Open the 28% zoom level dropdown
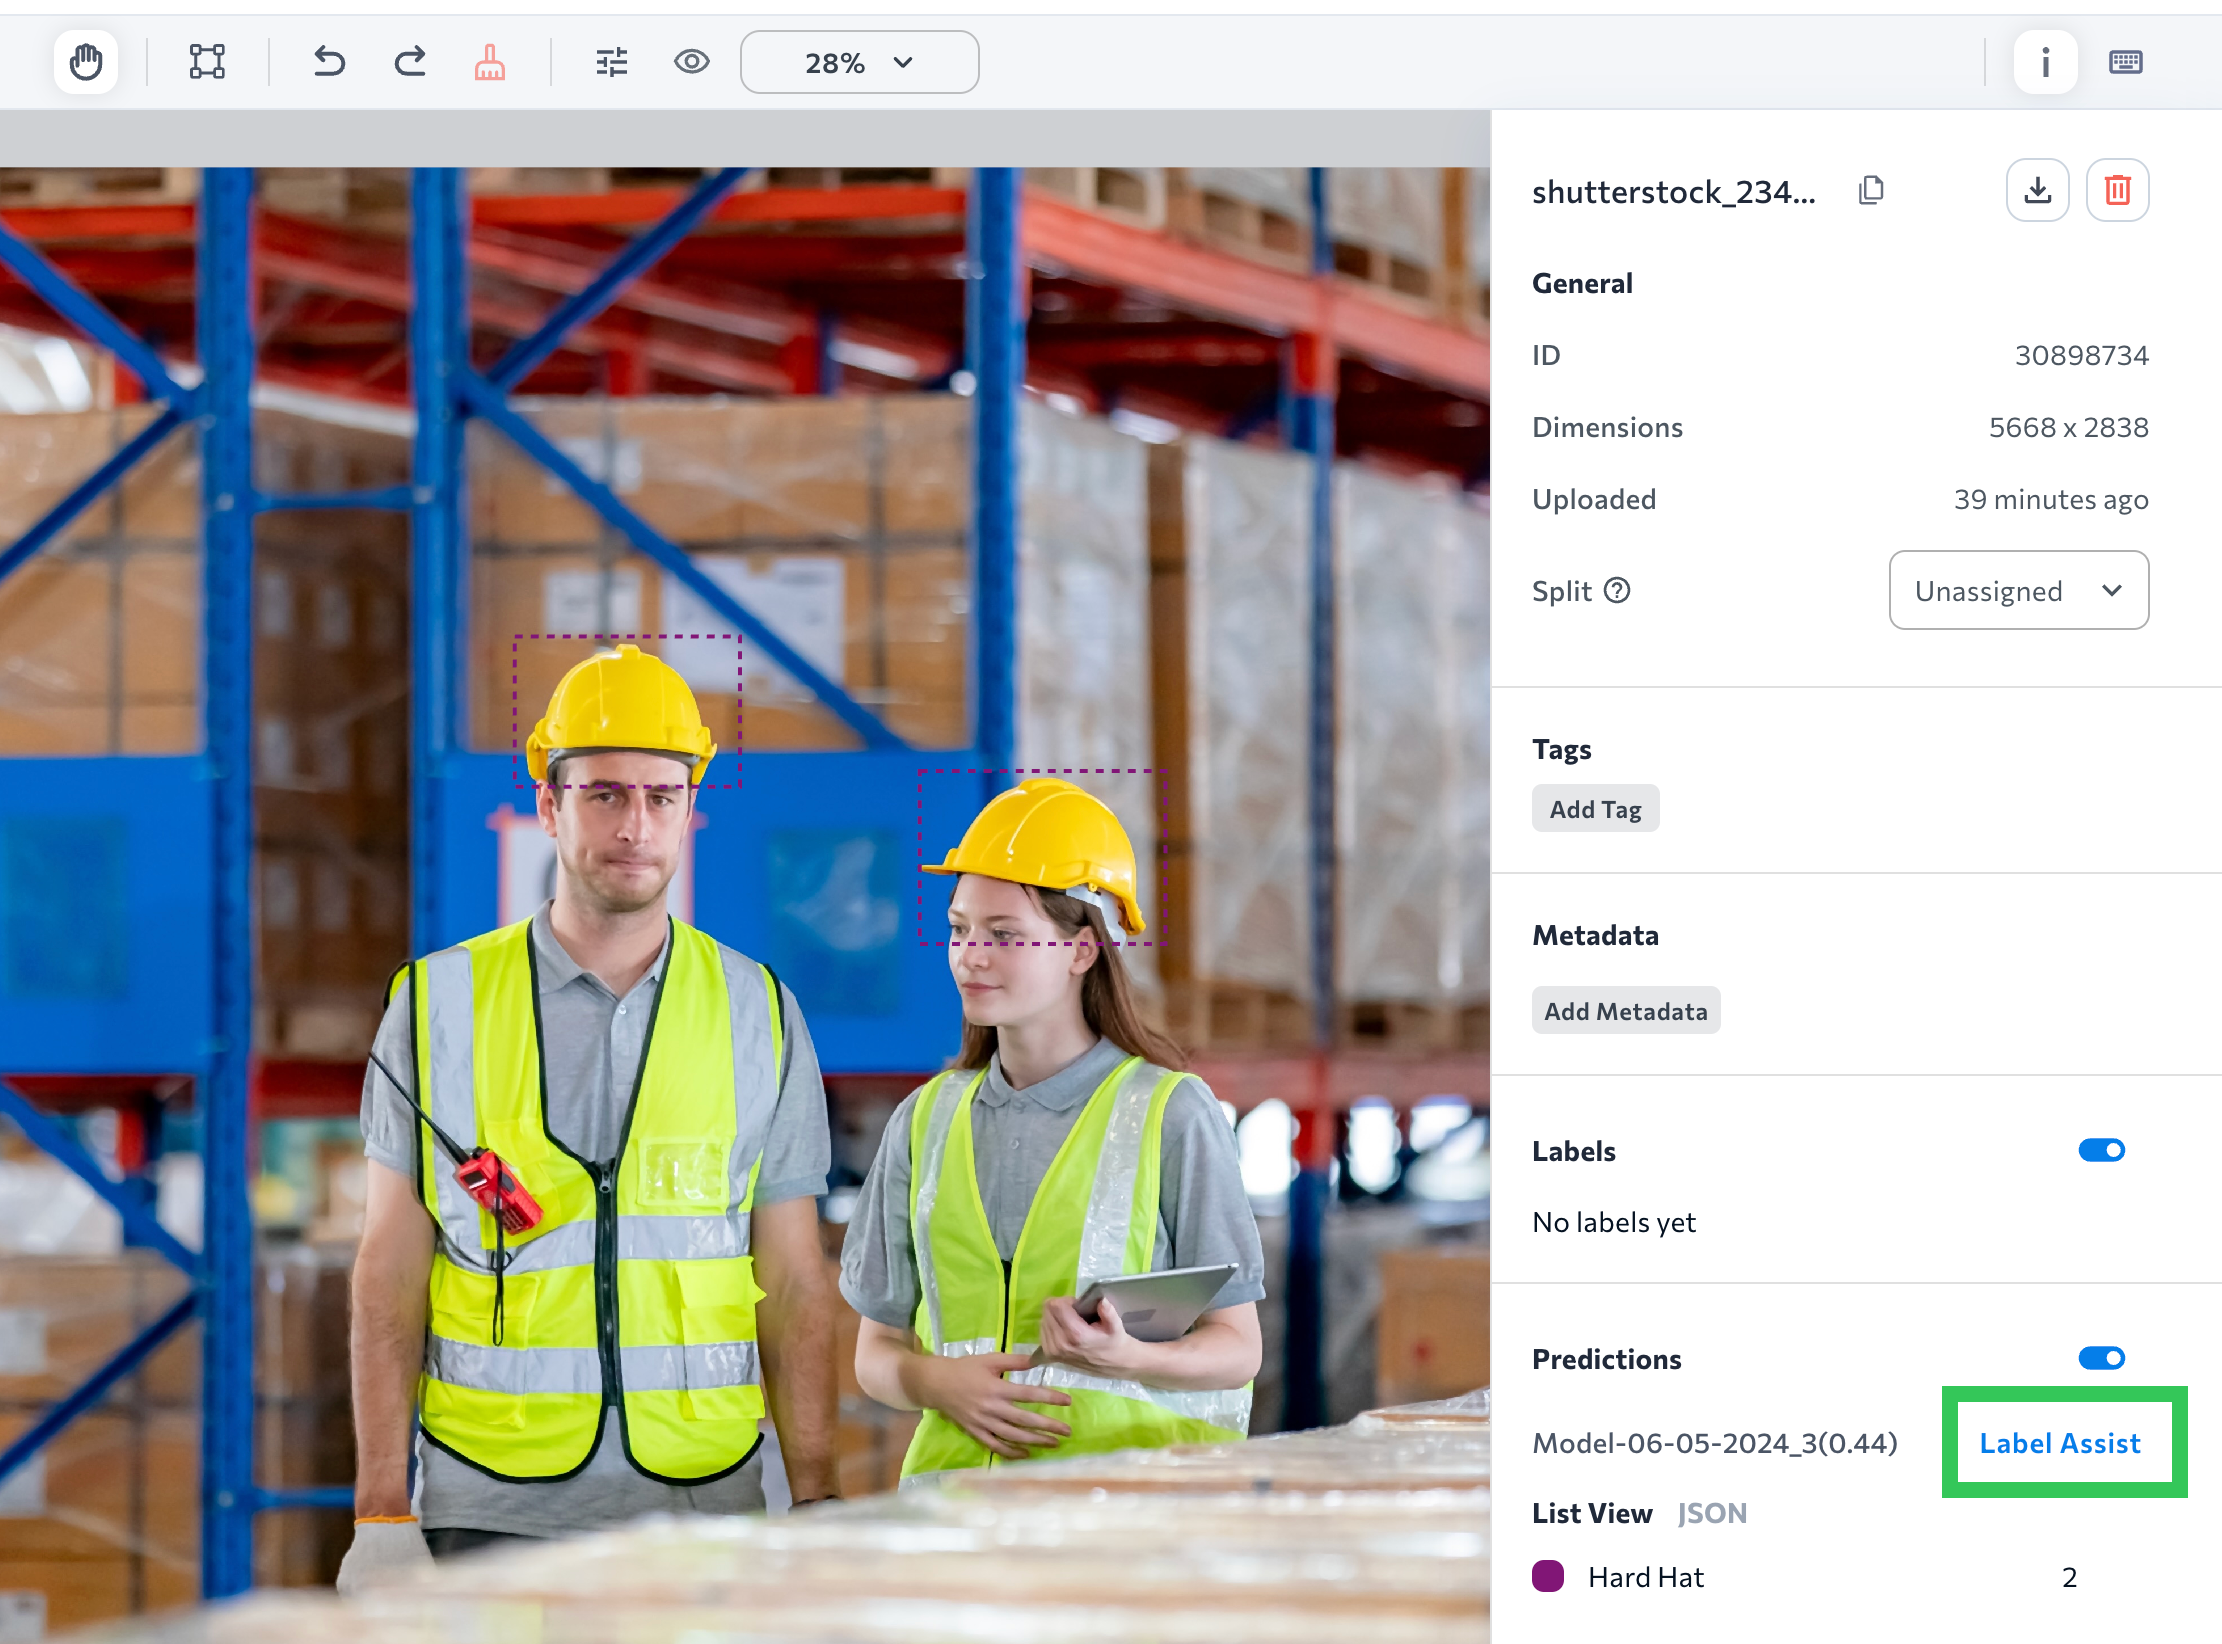2222x1644 pixels. [859, 63]
